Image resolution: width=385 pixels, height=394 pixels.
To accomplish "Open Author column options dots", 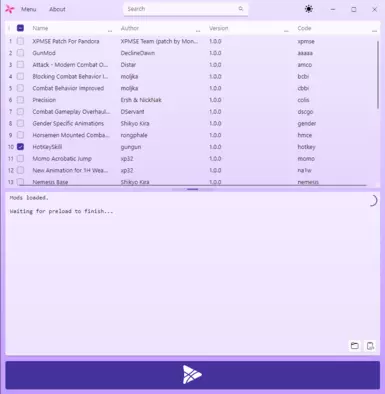I will [x=198, y=31].
